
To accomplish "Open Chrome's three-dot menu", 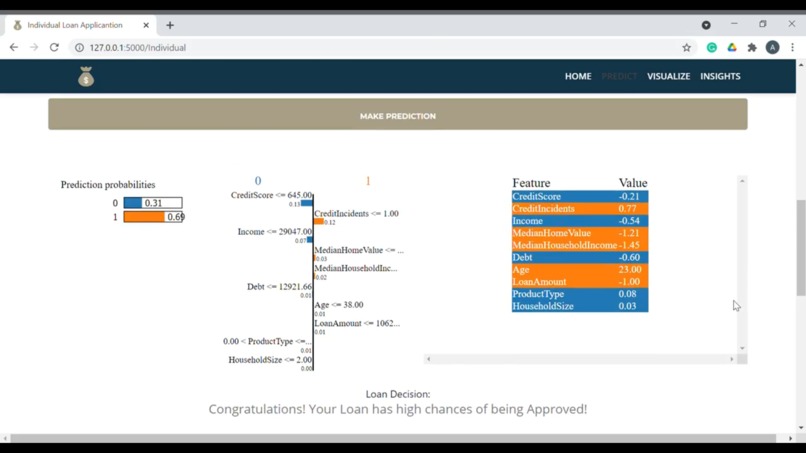I will click(x=792, y=47).
